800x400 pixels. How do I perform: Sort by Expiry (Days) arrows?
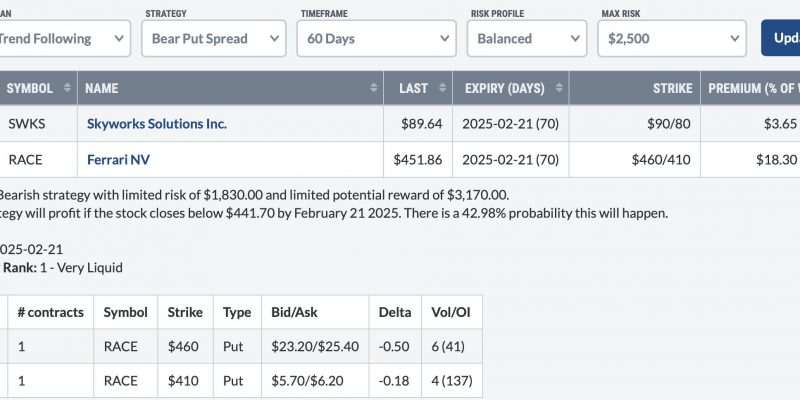pyautogui.click(x=559, y=88)
